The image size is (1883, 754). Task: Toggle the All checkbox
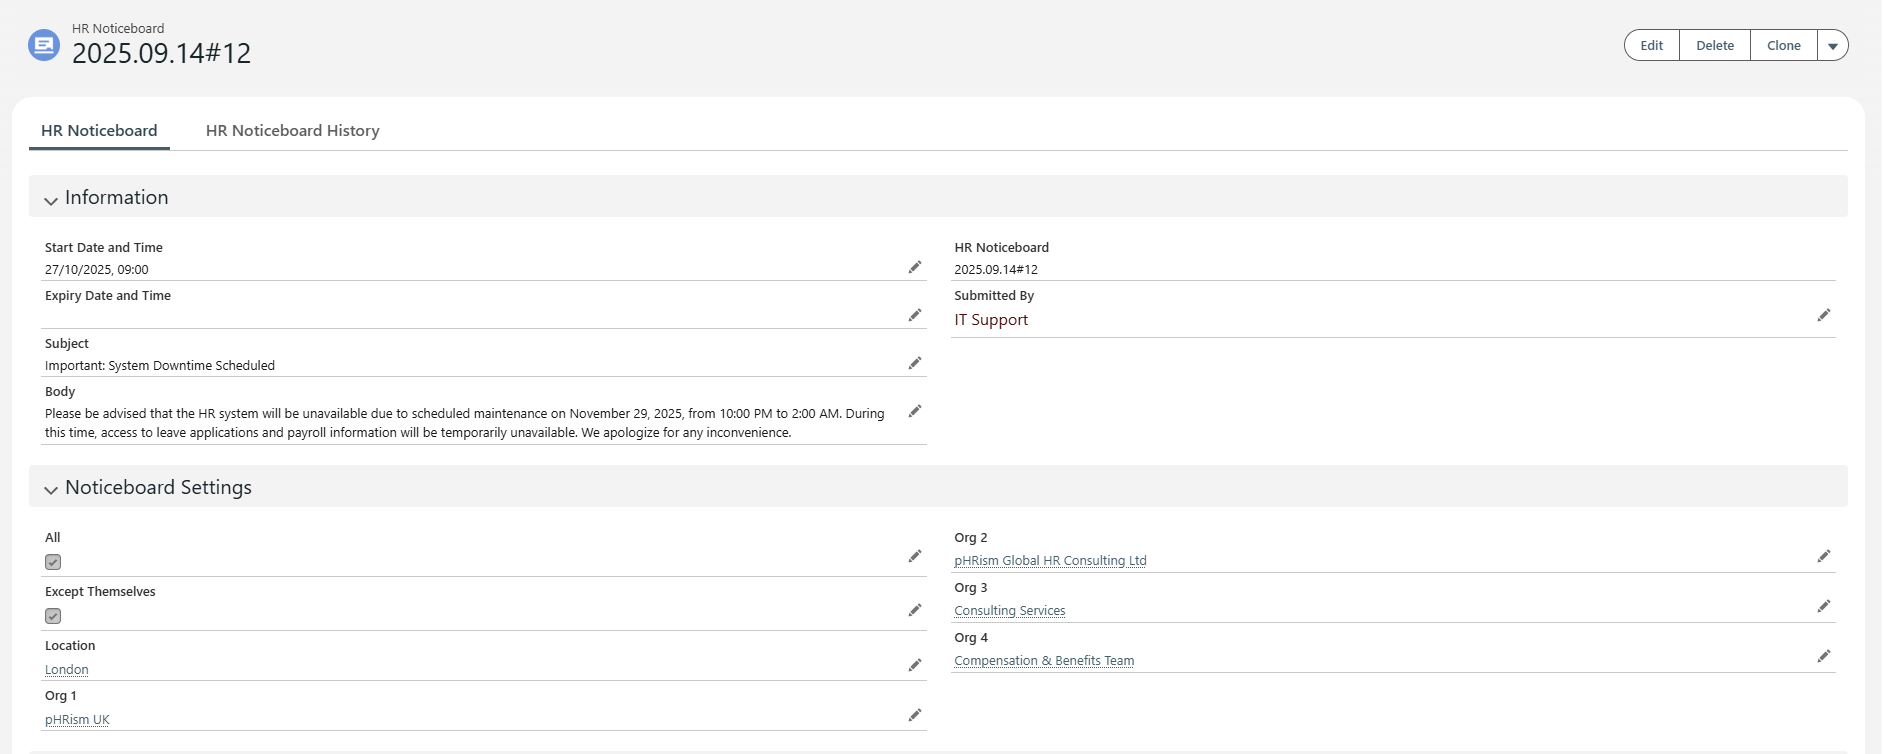pyautogui.click(x=53, y=562)
